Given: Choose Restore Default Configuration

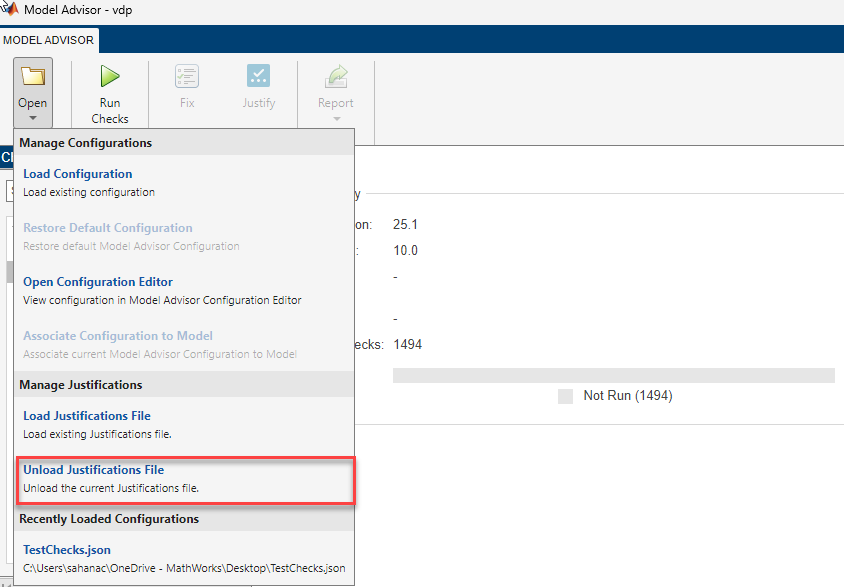Looking at the screenshot, I should pyautogui.click(x=108, y=228).
